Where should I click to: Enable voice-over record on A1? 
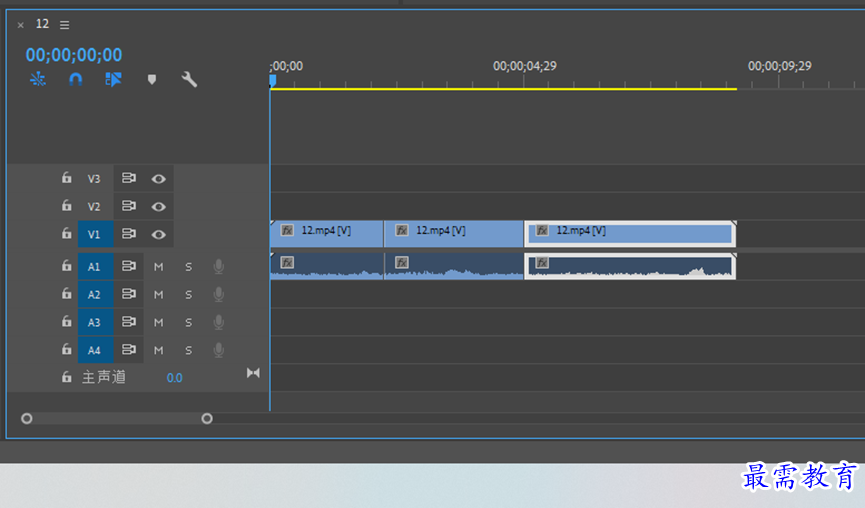(x=218, y=266)
